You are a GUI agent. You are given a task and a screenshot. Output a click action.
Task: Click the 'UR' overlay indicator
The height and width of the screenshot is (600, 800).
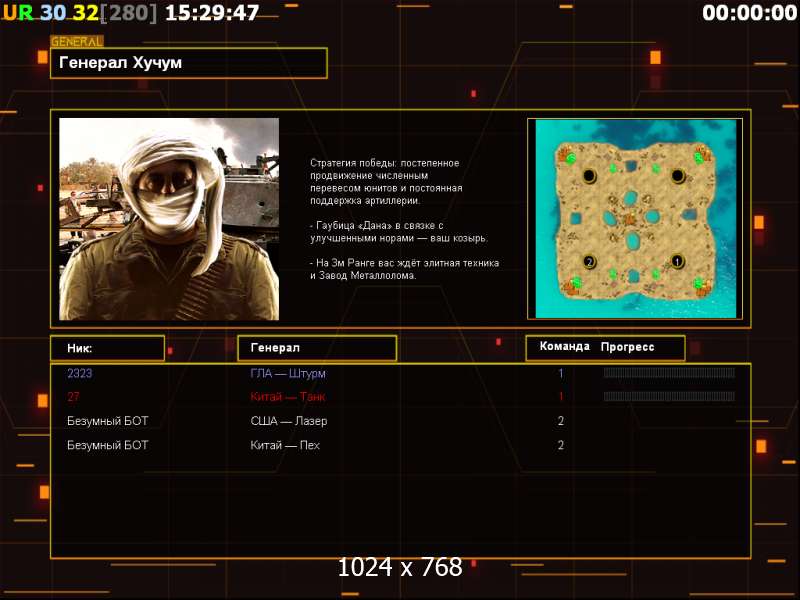point(18,13)
